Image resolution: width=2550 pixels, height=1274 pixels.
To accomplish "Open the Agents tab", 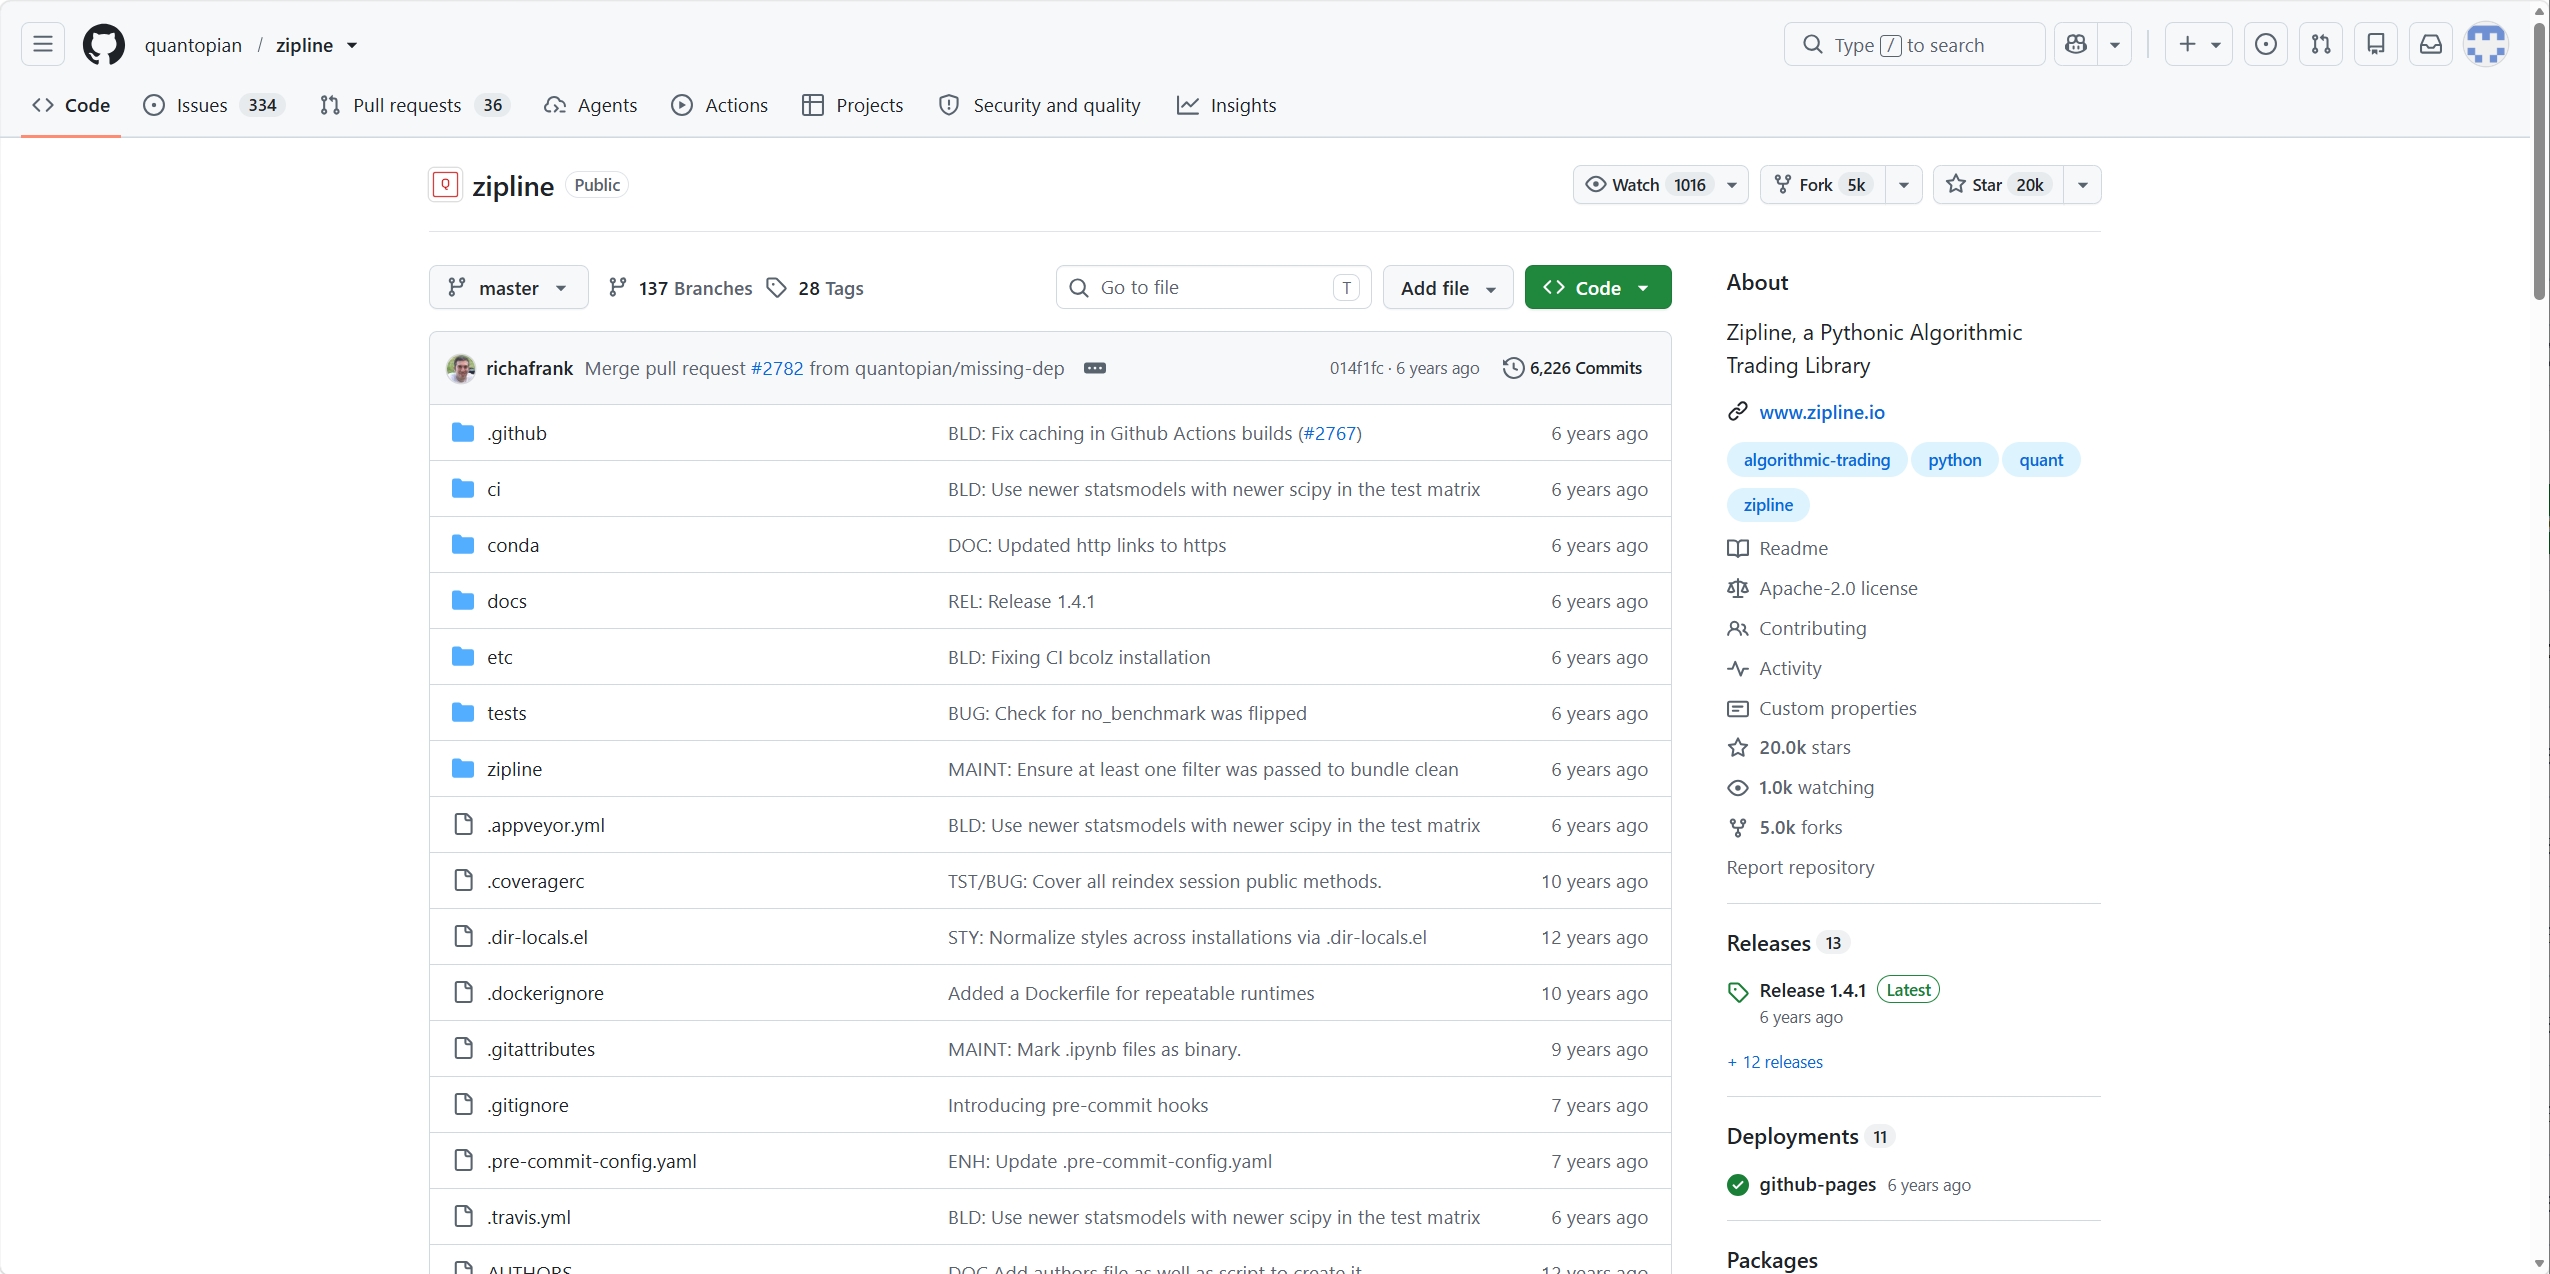I will pos(590,105).
